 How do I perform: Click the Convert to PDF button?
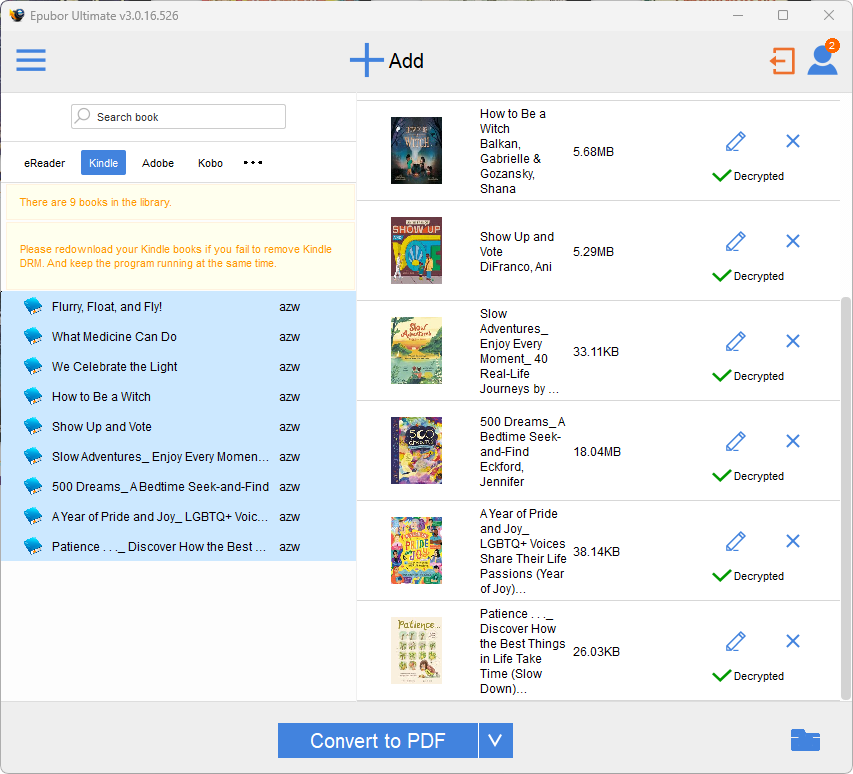click(378, 741)
